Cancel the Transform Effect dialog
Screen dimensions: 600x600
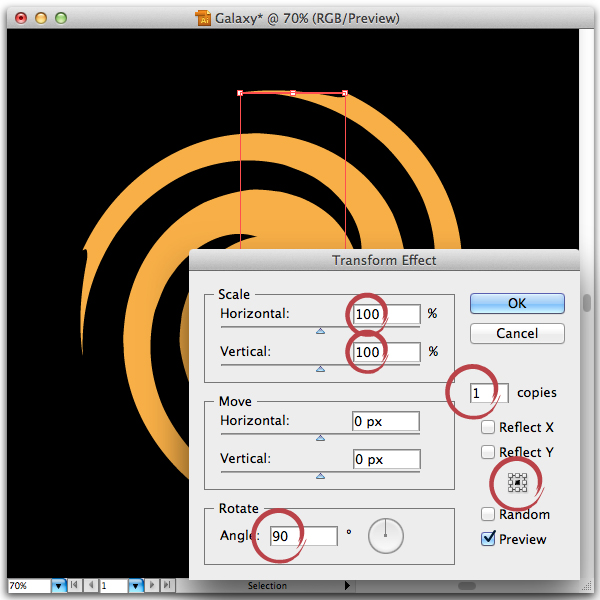tap(517, 333)
